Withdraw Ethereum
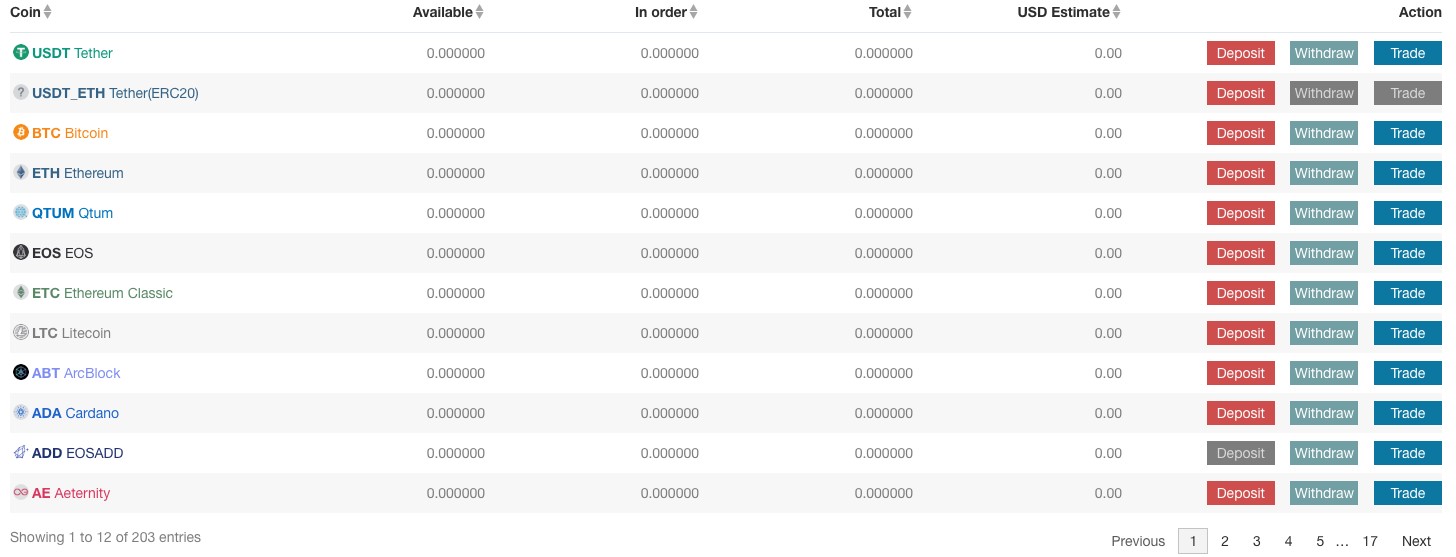Image resolution: width=1456 pixels, height=557 pixels. point(1324,173)
